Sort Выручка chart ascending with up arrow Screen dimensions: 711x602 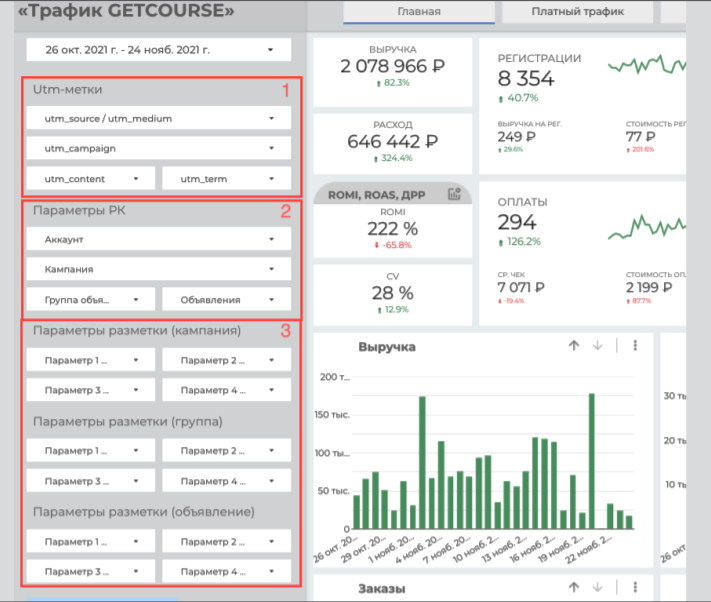tap(574, 345)
